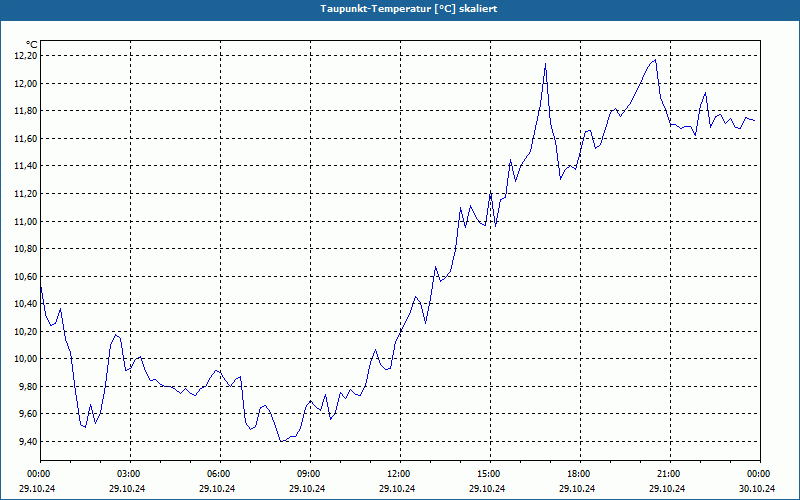Screen dimensions: 800x500
Task: Select the '06:00' time label
Action: (x=217, y=474)
